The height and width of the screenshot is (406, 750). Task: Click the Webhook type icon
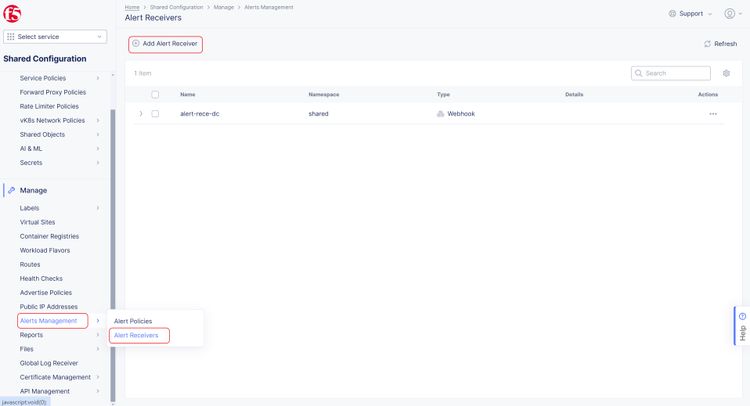tap(441, 114)
